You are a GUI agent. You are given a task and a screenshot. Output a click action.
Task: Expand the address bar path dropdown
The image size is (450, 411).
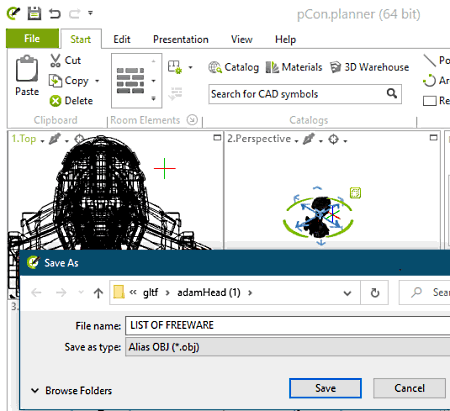coord(347,293)
